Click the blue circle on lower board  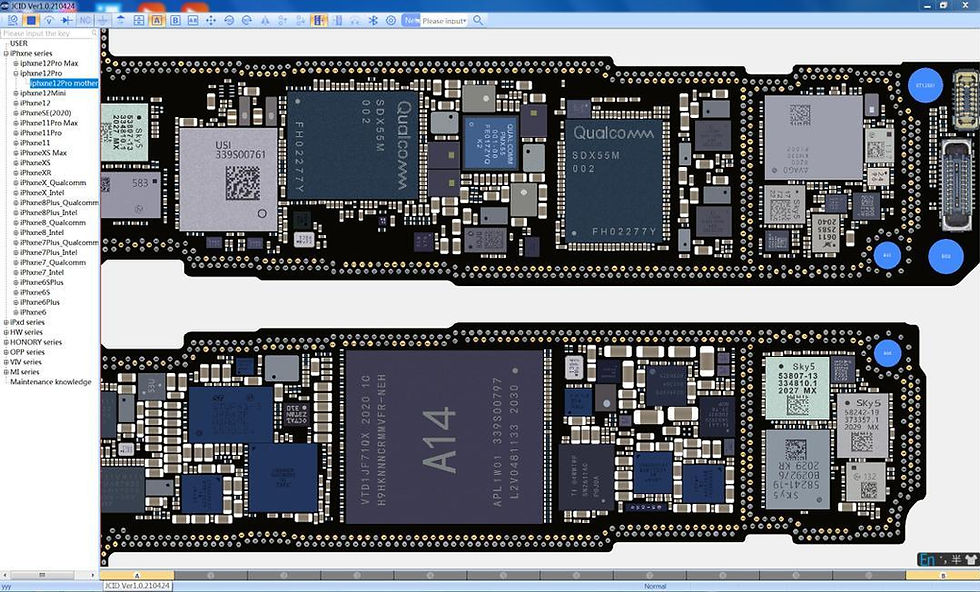click(887, 353)
